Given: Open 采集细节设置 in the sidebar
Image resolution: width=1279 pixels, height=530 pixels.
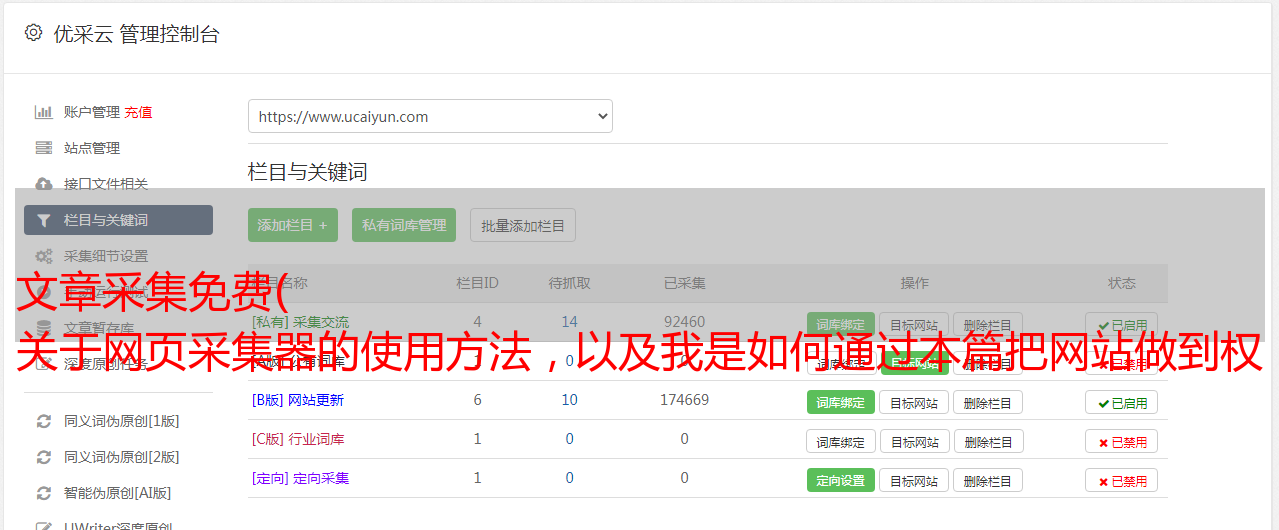Looking at the screenshot, I should pyautogui.click(x=106, y=256).
